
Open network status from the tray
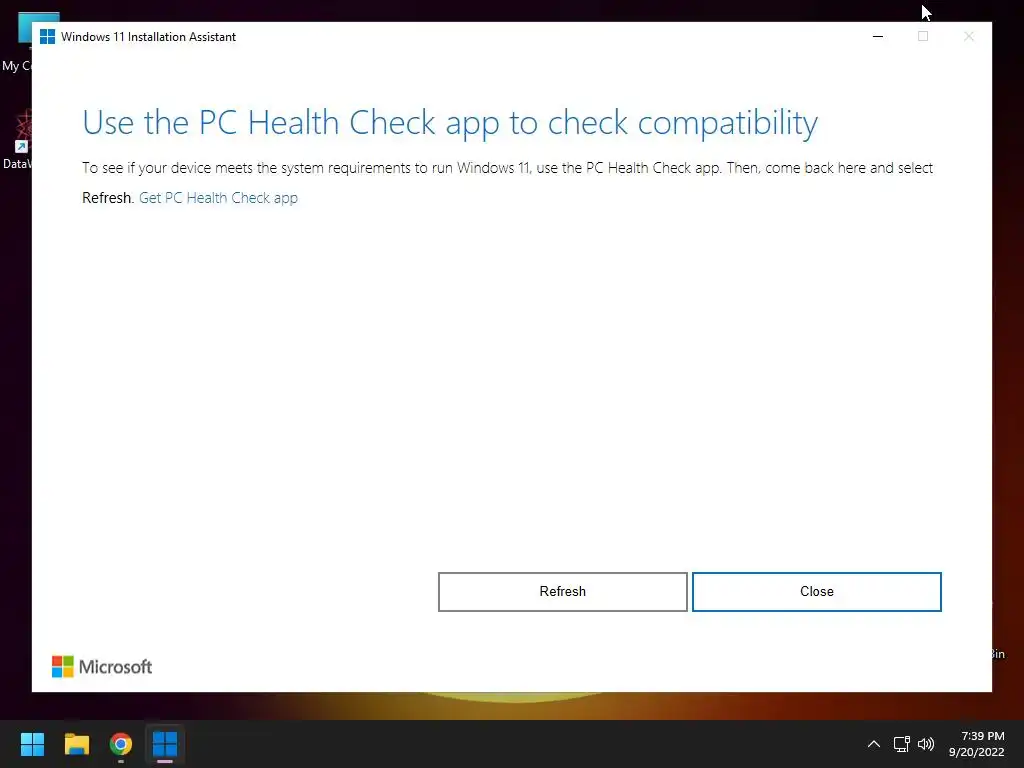(902, 744)
